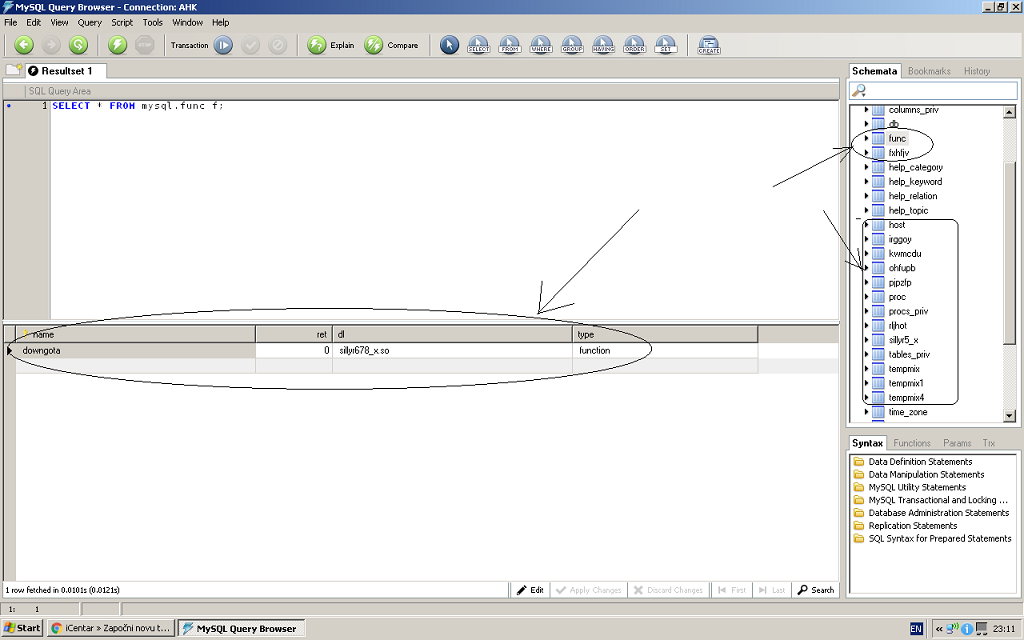1024x640 pixels.
Task: Click the Explain query icon
Action: click(317, 45)
